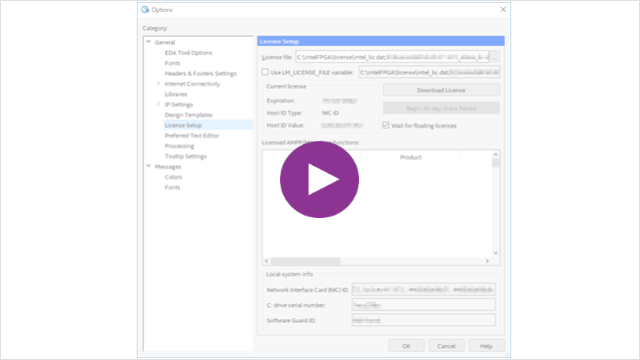The width and height of the screenshot is (640, 360).
Task: Select the IP Settings item
Action: point(179,104)
